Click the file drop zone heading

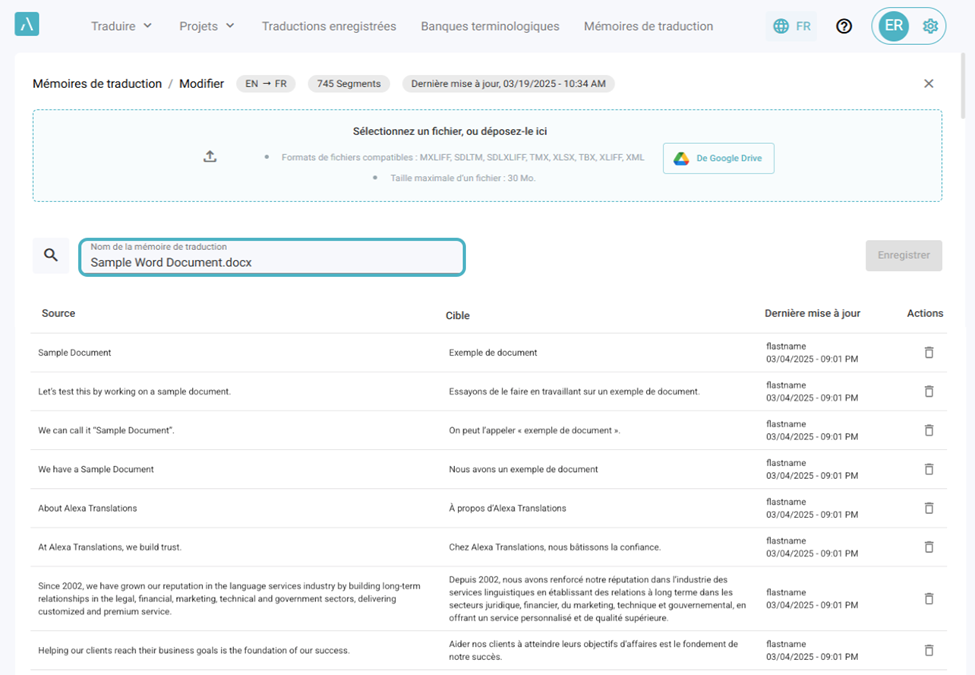click(x=450, y=131)
